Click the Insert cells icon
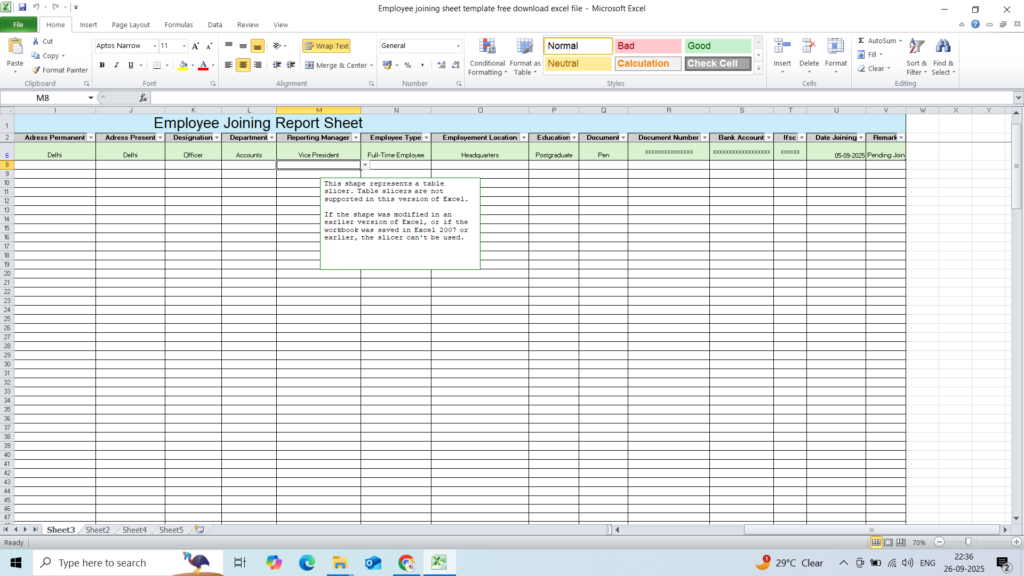The height and width of the screenshot is (576, 1024). click(782, 47)
